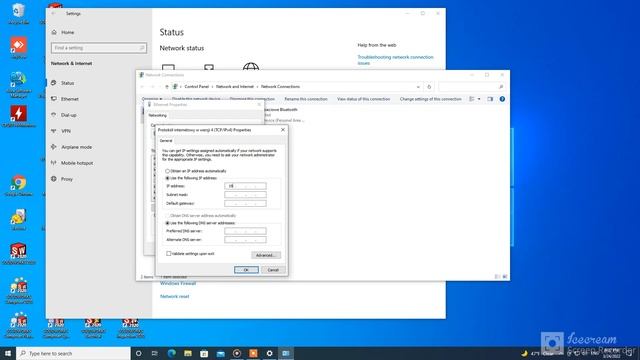Open Microsoft Store from the taskbar
The image size is (640, 360).
click(204, 353)
